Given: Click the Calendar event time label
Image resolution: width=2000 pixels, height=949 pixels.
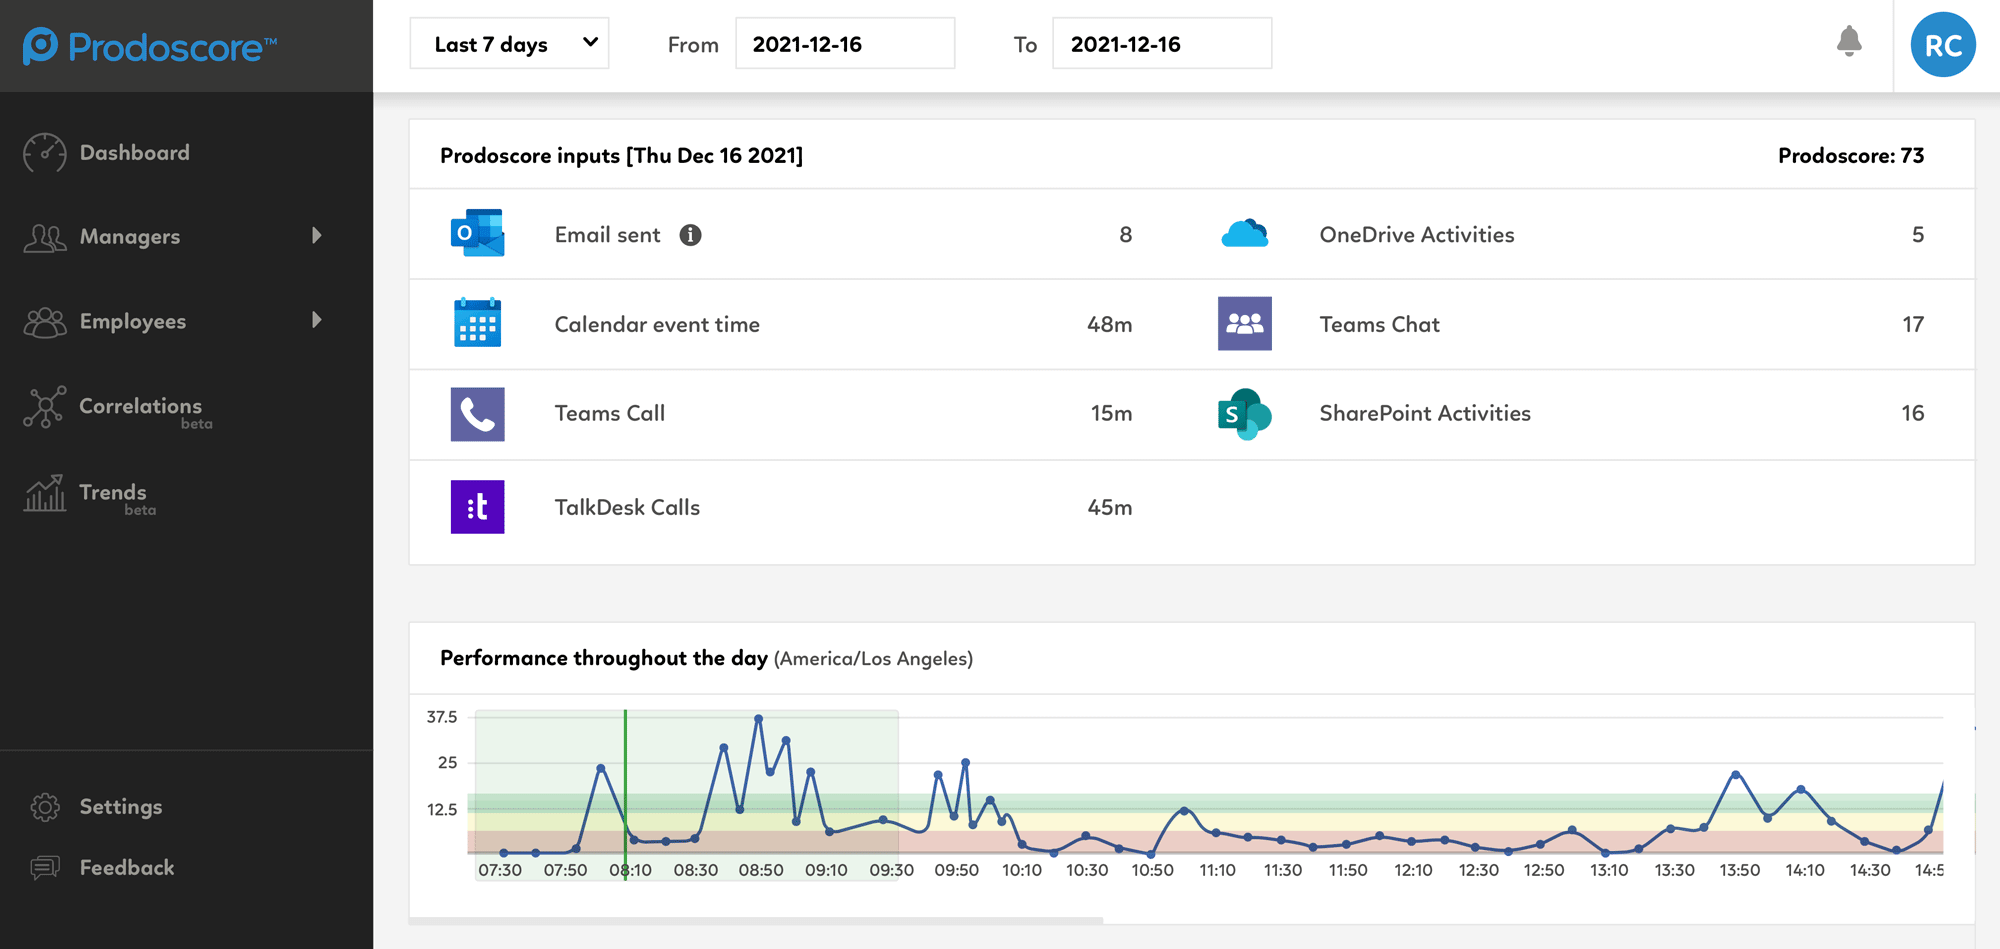Looking at the screenshot, I should pyautogui.click(x=657, y=324).
